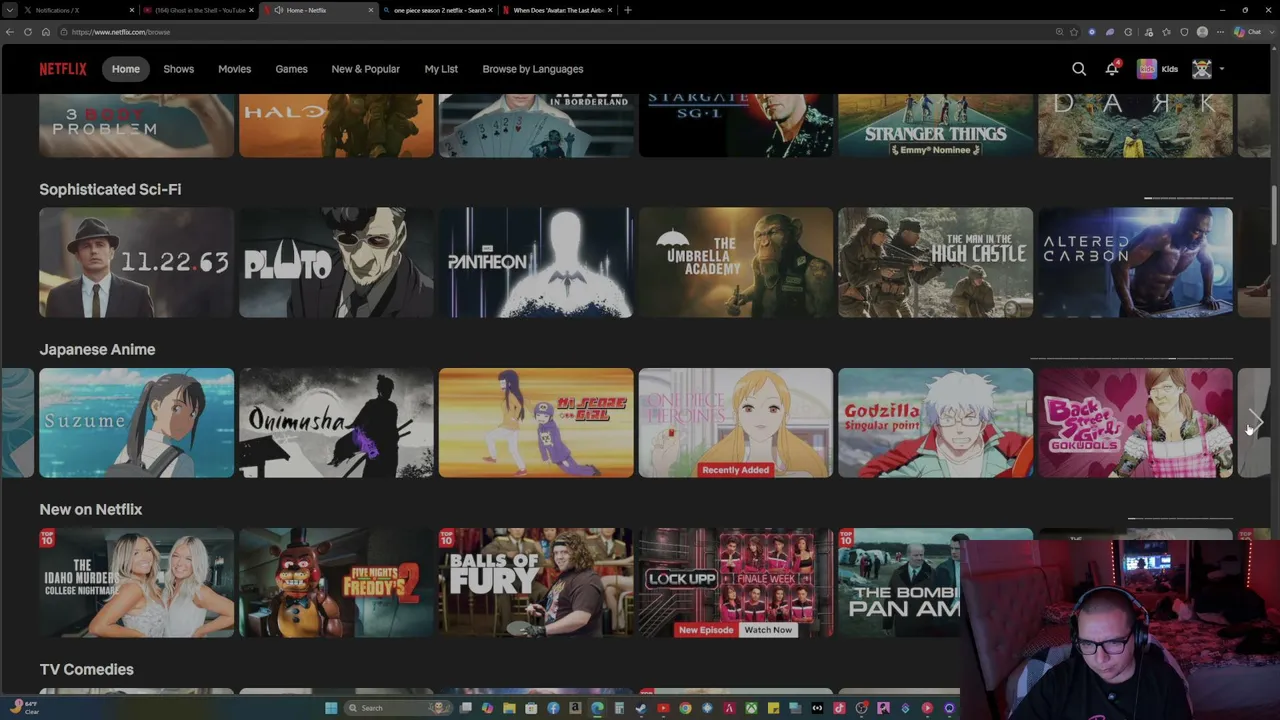Open the Games section
This screenshot has width=1280, height=720.
292,69
